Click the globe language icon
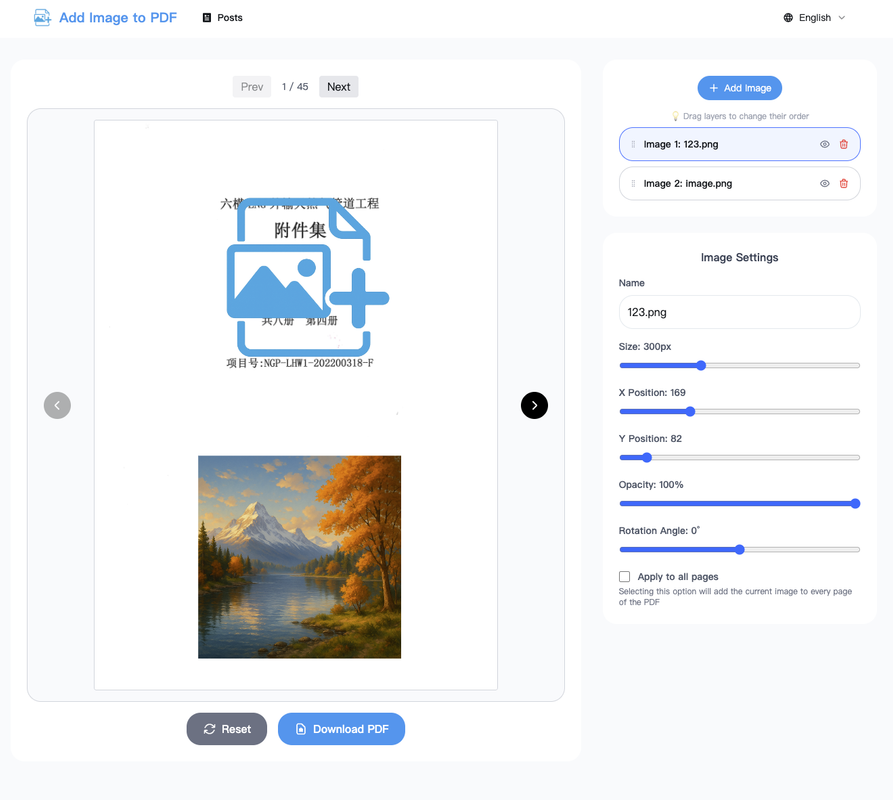 pos(788,18)
